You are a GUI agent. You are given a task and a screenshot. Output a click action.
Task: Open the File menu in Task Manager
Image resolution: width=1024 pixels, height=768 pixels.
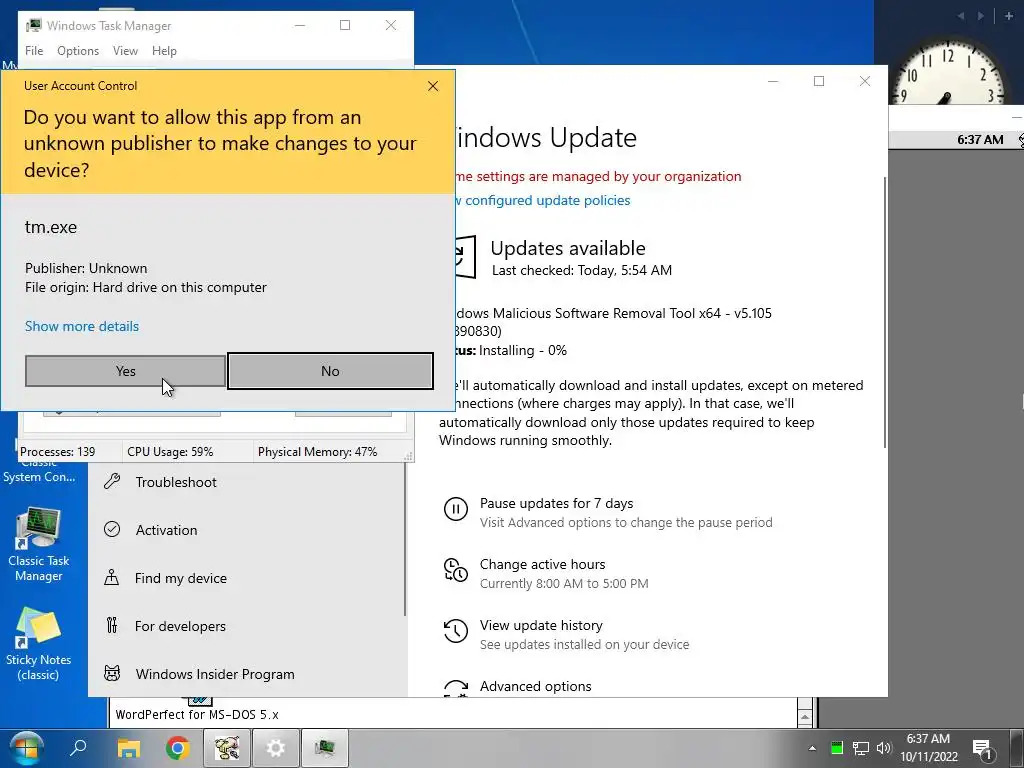pyautogui.click(x=34, y=51)
